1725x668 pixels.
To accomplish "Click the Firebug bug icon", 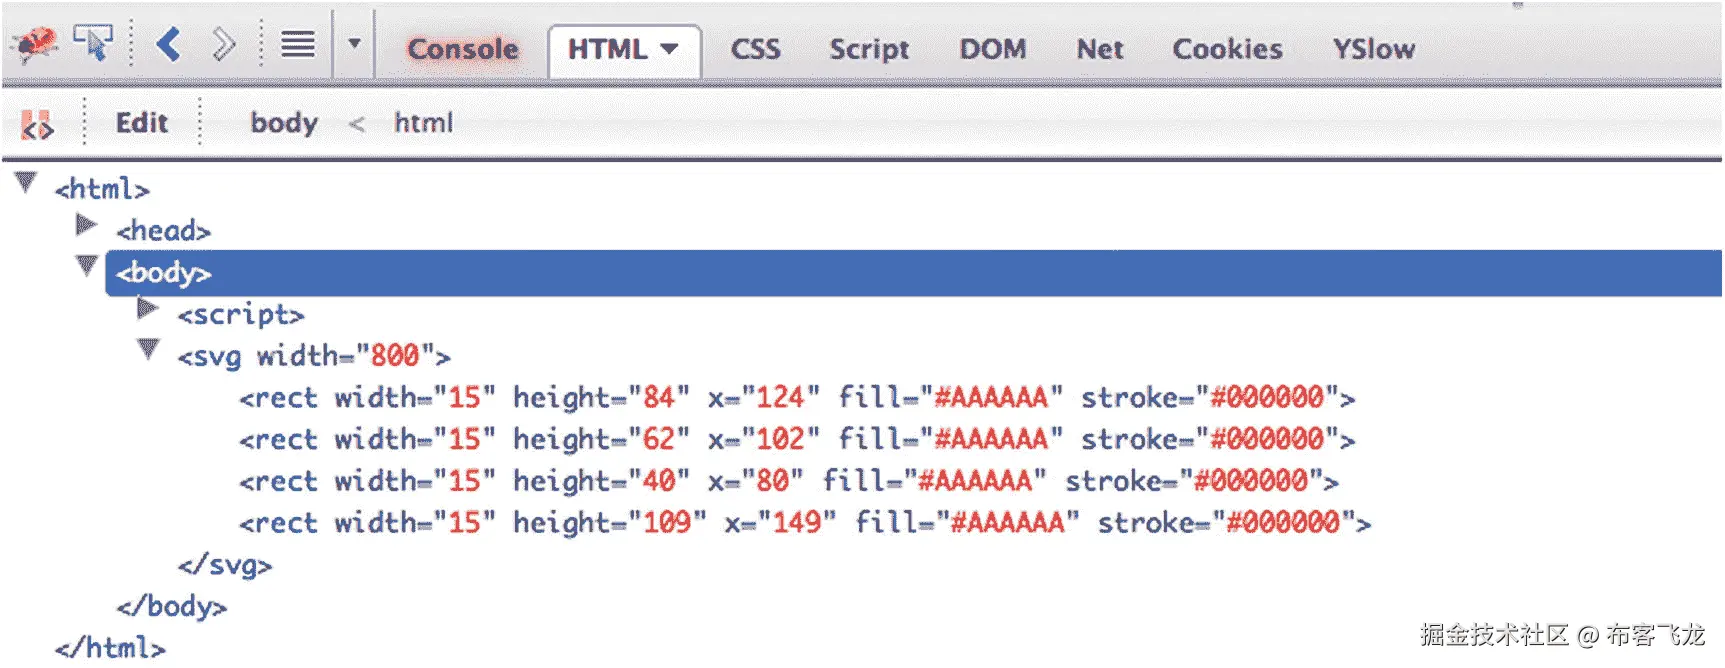I will pyautogui.click(x=34, y=44).
